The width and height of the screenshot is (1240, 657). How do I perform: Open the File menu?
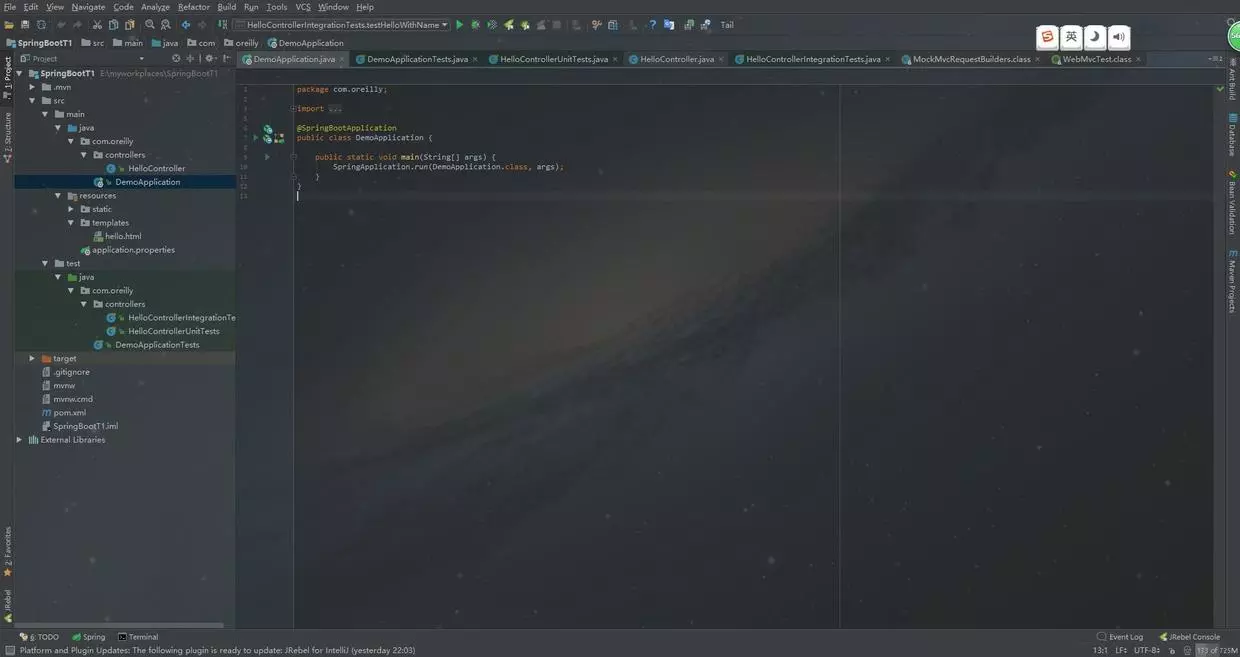tap(9, 7)
